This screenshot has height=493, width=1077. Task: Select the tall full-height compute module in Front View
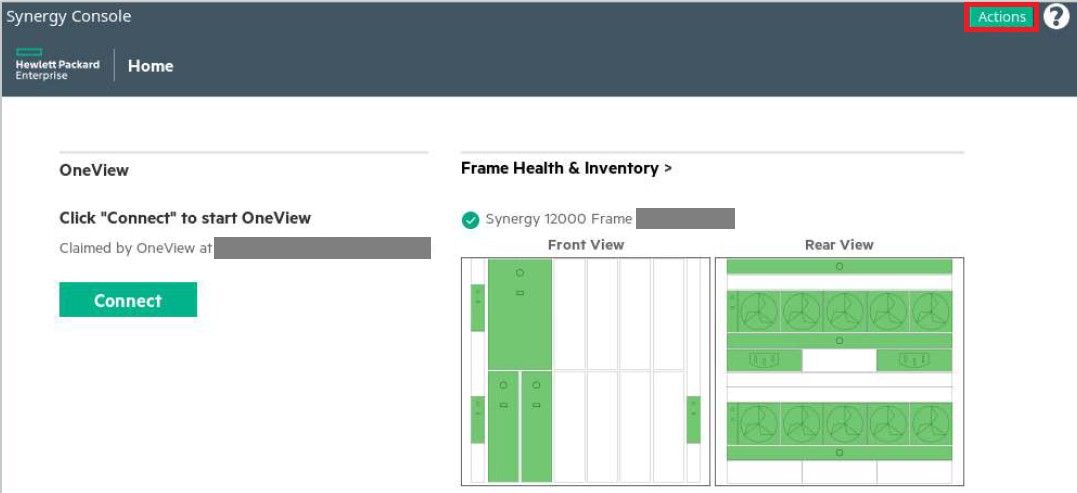click(x=520, y=314)
